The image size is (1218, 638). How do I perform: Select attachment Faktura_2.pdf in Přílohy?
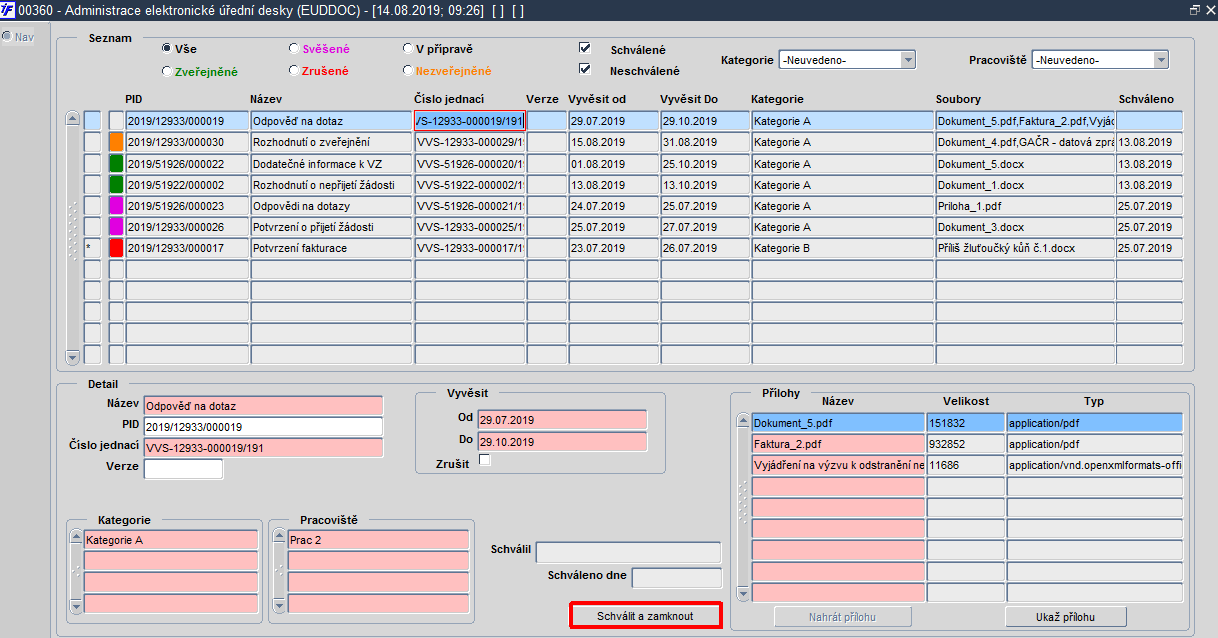pyautogui.click(x=838, y=444)
